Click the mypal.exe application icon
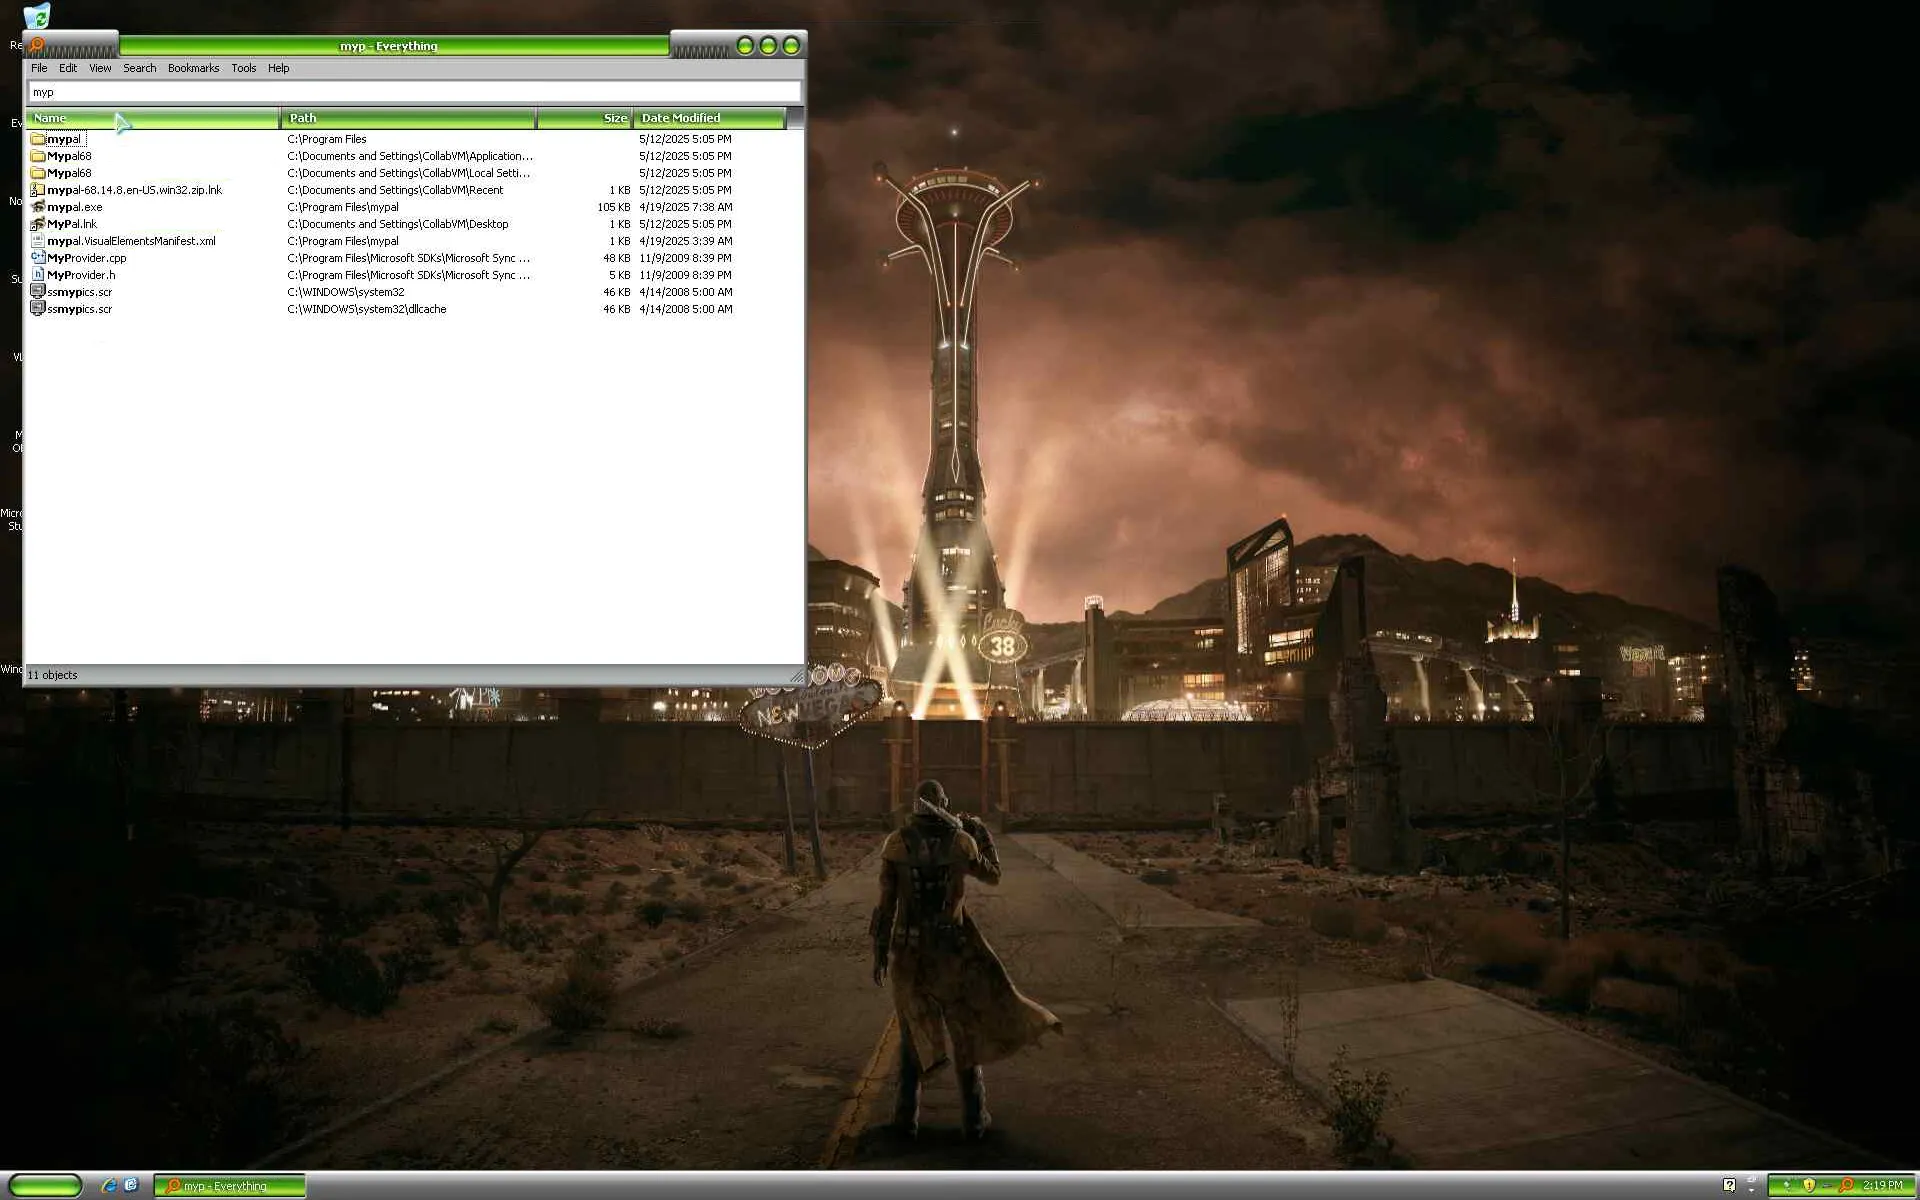Image resolution: width=1920 pixels, height=1200 pixels. coord(38,207)
